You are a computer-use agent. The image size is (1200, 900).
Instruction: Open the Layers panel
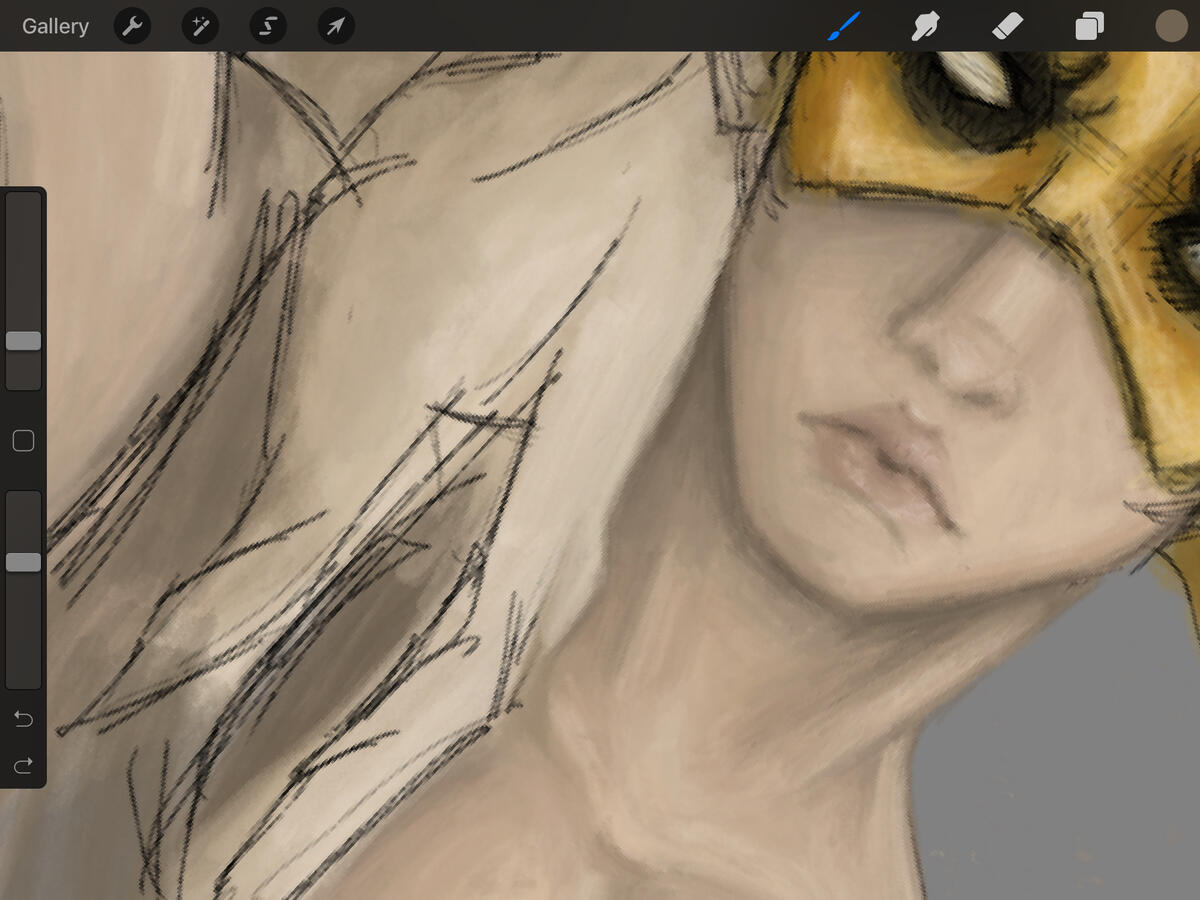click(x=1089, y=26)
